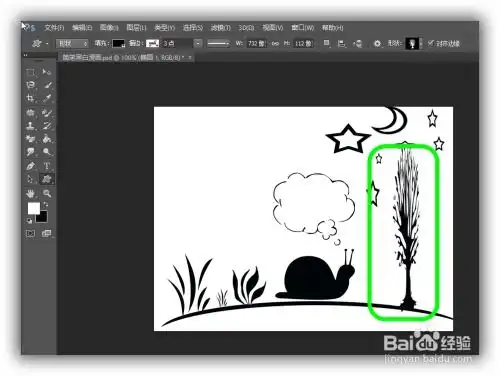Swap foreground and background colors
500x376 pixels.
point(46,204)
